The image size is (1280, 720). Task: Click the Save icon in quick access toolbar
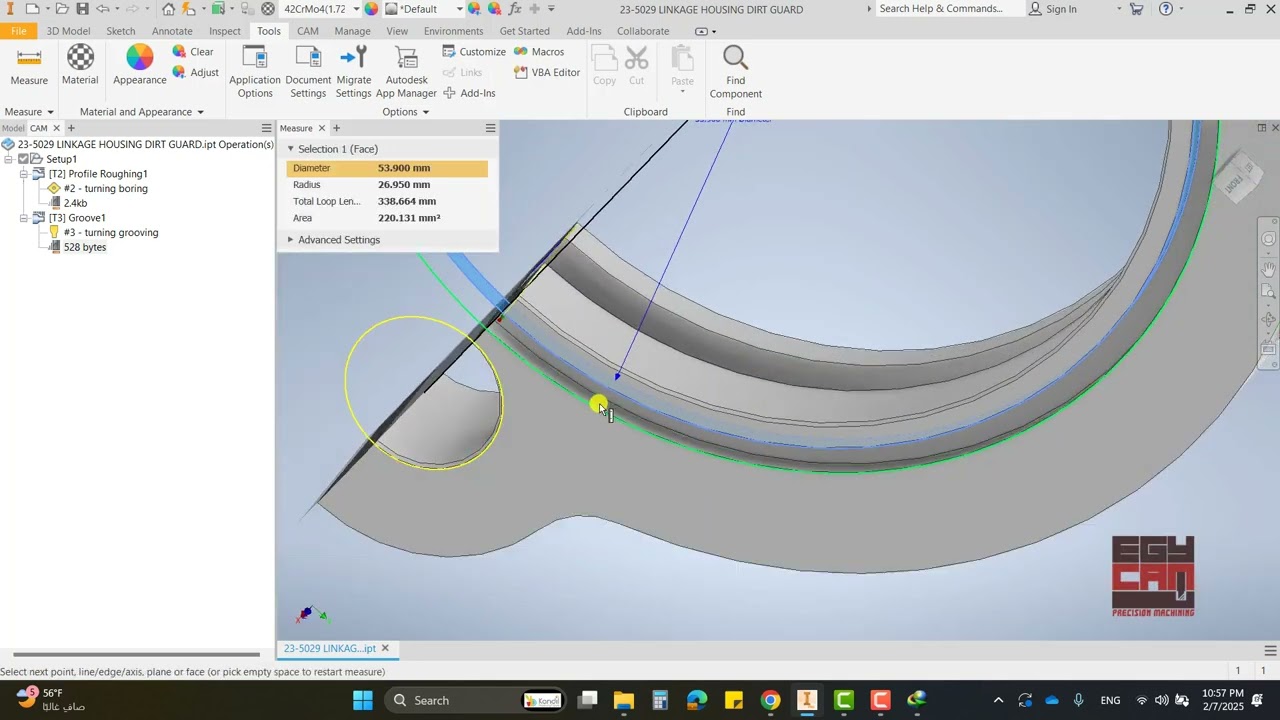point(82,9)
